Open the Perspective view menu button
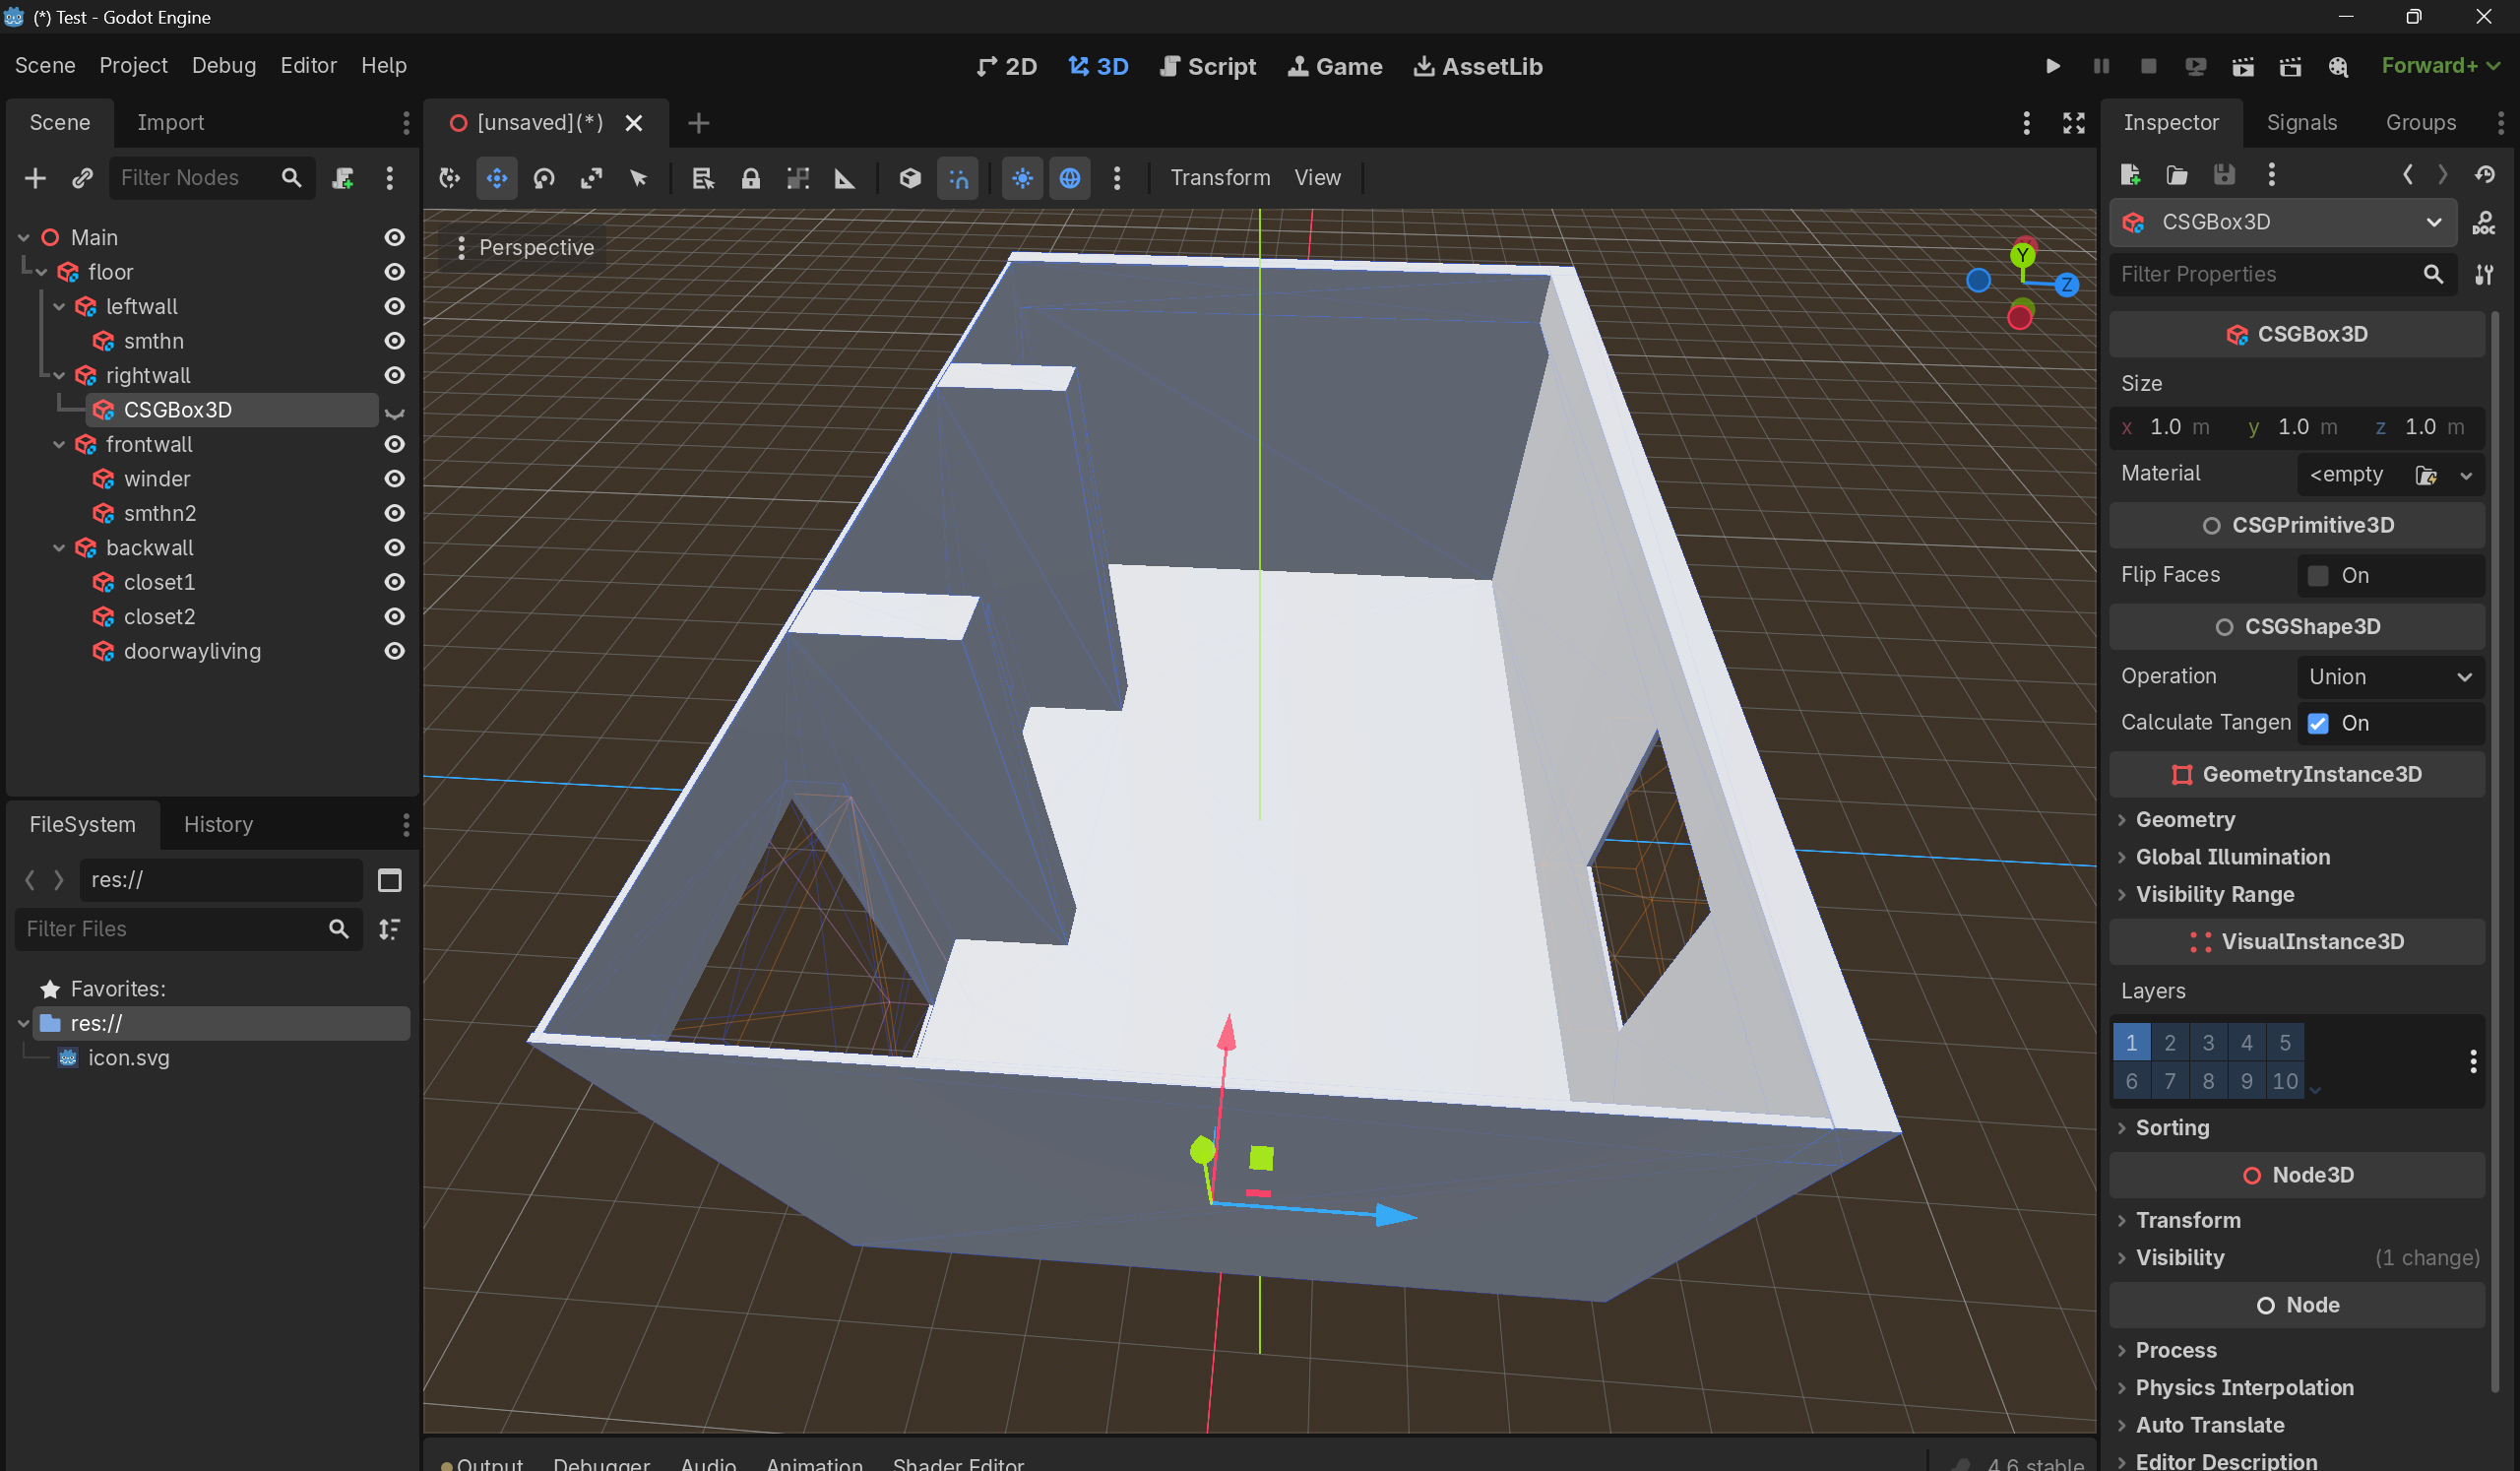This screenshot has width=2520, height=1471. (x=525, y=248)
